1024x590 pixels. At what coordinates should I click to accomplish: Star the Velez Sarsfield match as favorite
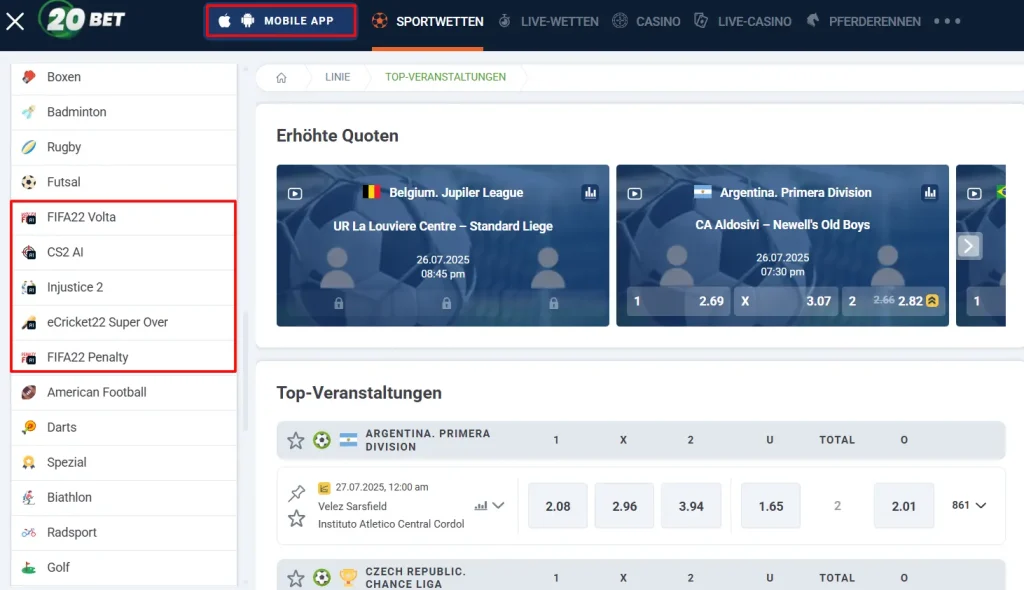pos(296,518)
